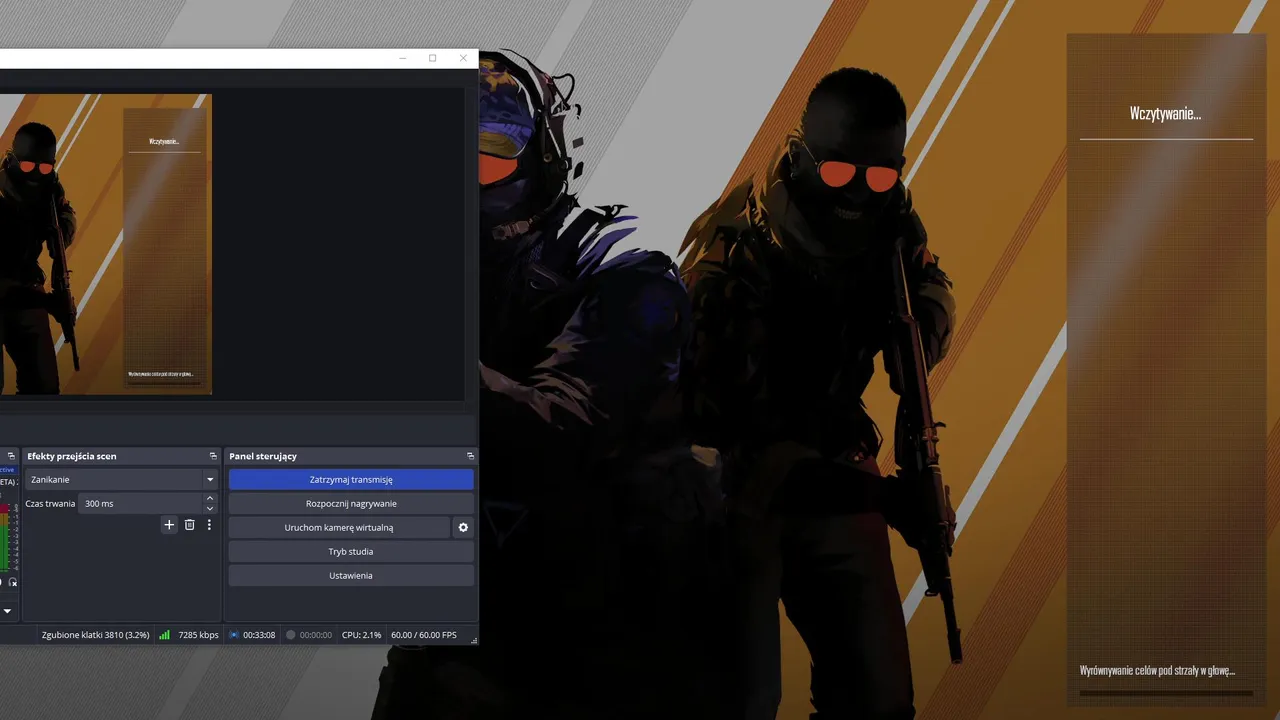
Task: Click the green bitrate signal bars
Action: (x=164, y=635)
